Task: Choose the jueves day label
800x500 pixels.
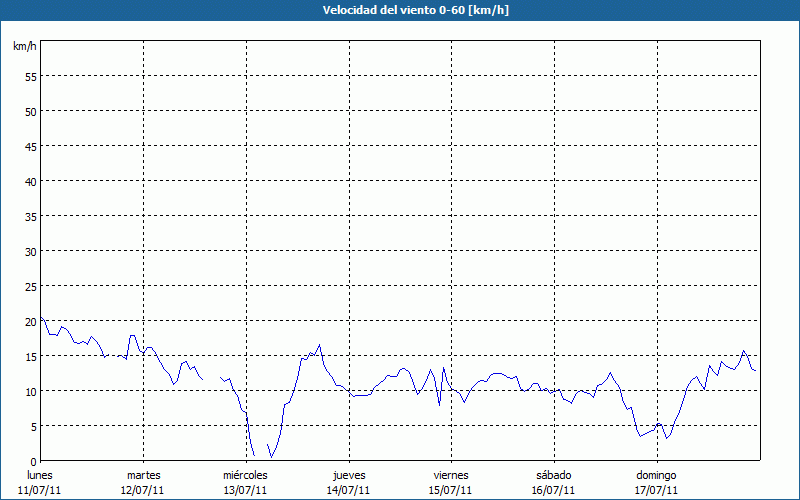Action: click(x=349, y=475)
